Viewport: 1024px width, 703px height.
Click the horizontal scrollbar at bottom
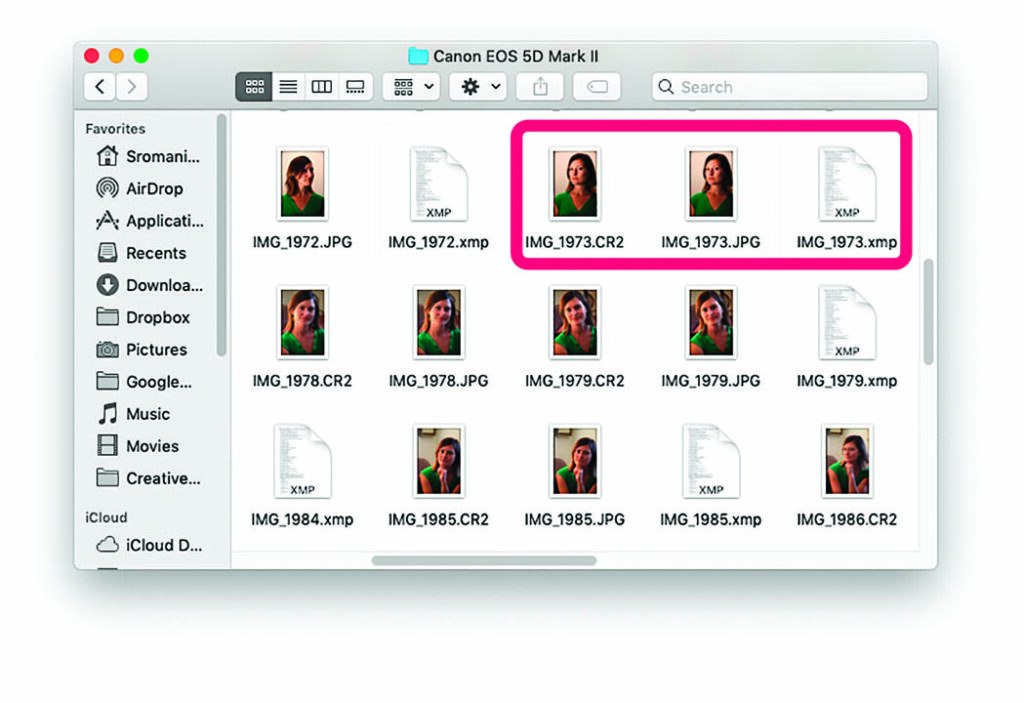click(x=484, y=561)
